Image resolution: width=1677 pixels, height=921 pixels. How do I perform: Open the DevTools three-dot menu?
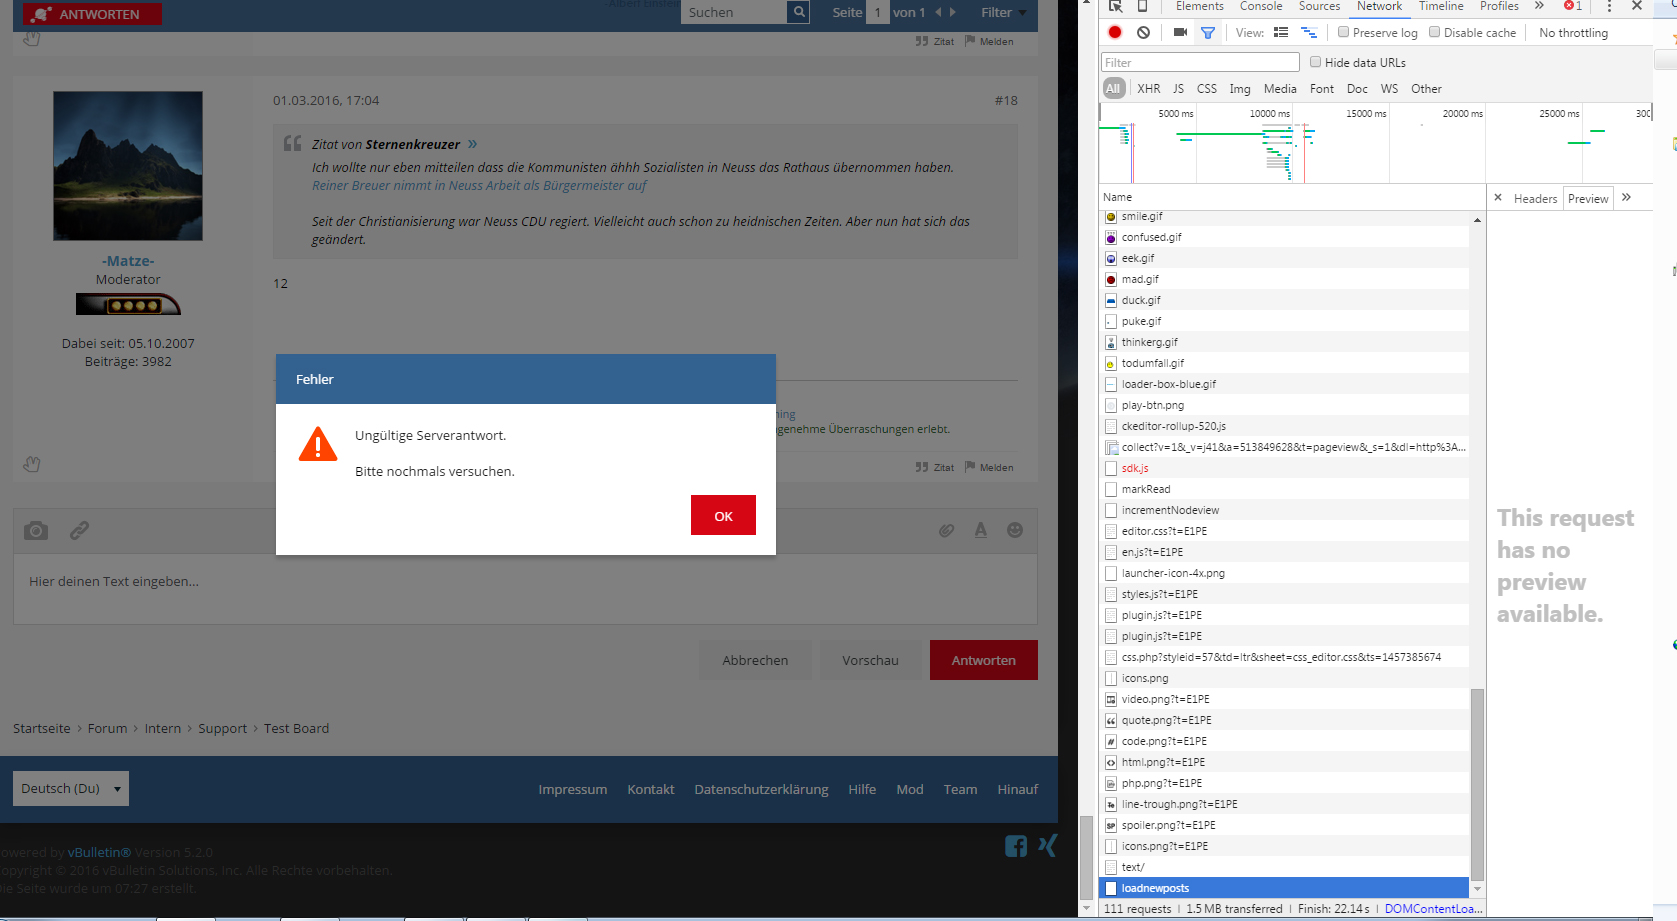1609,6
